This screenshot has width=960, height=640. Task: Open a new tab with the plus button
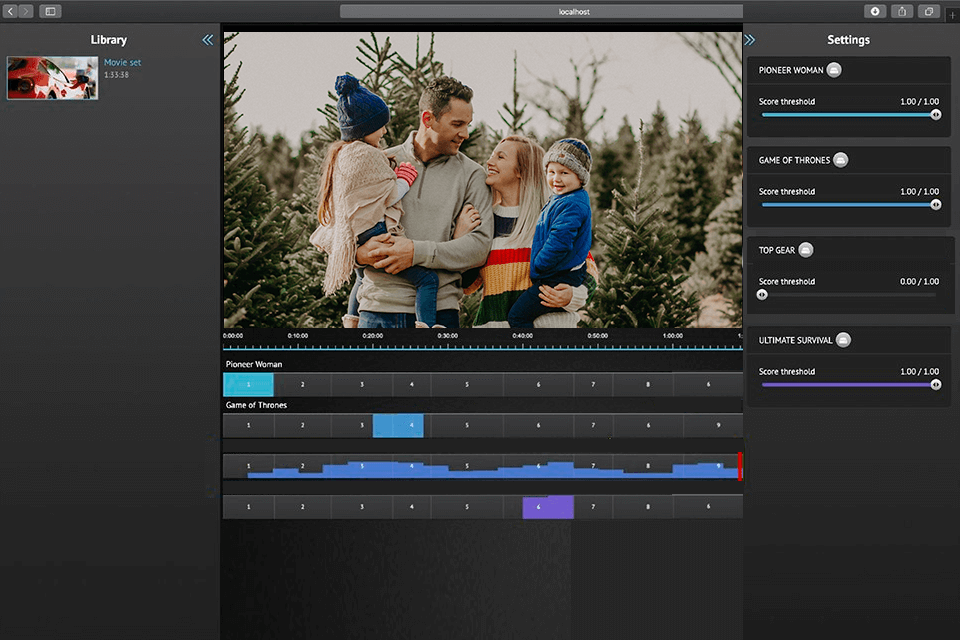click(x=952, y=15)
